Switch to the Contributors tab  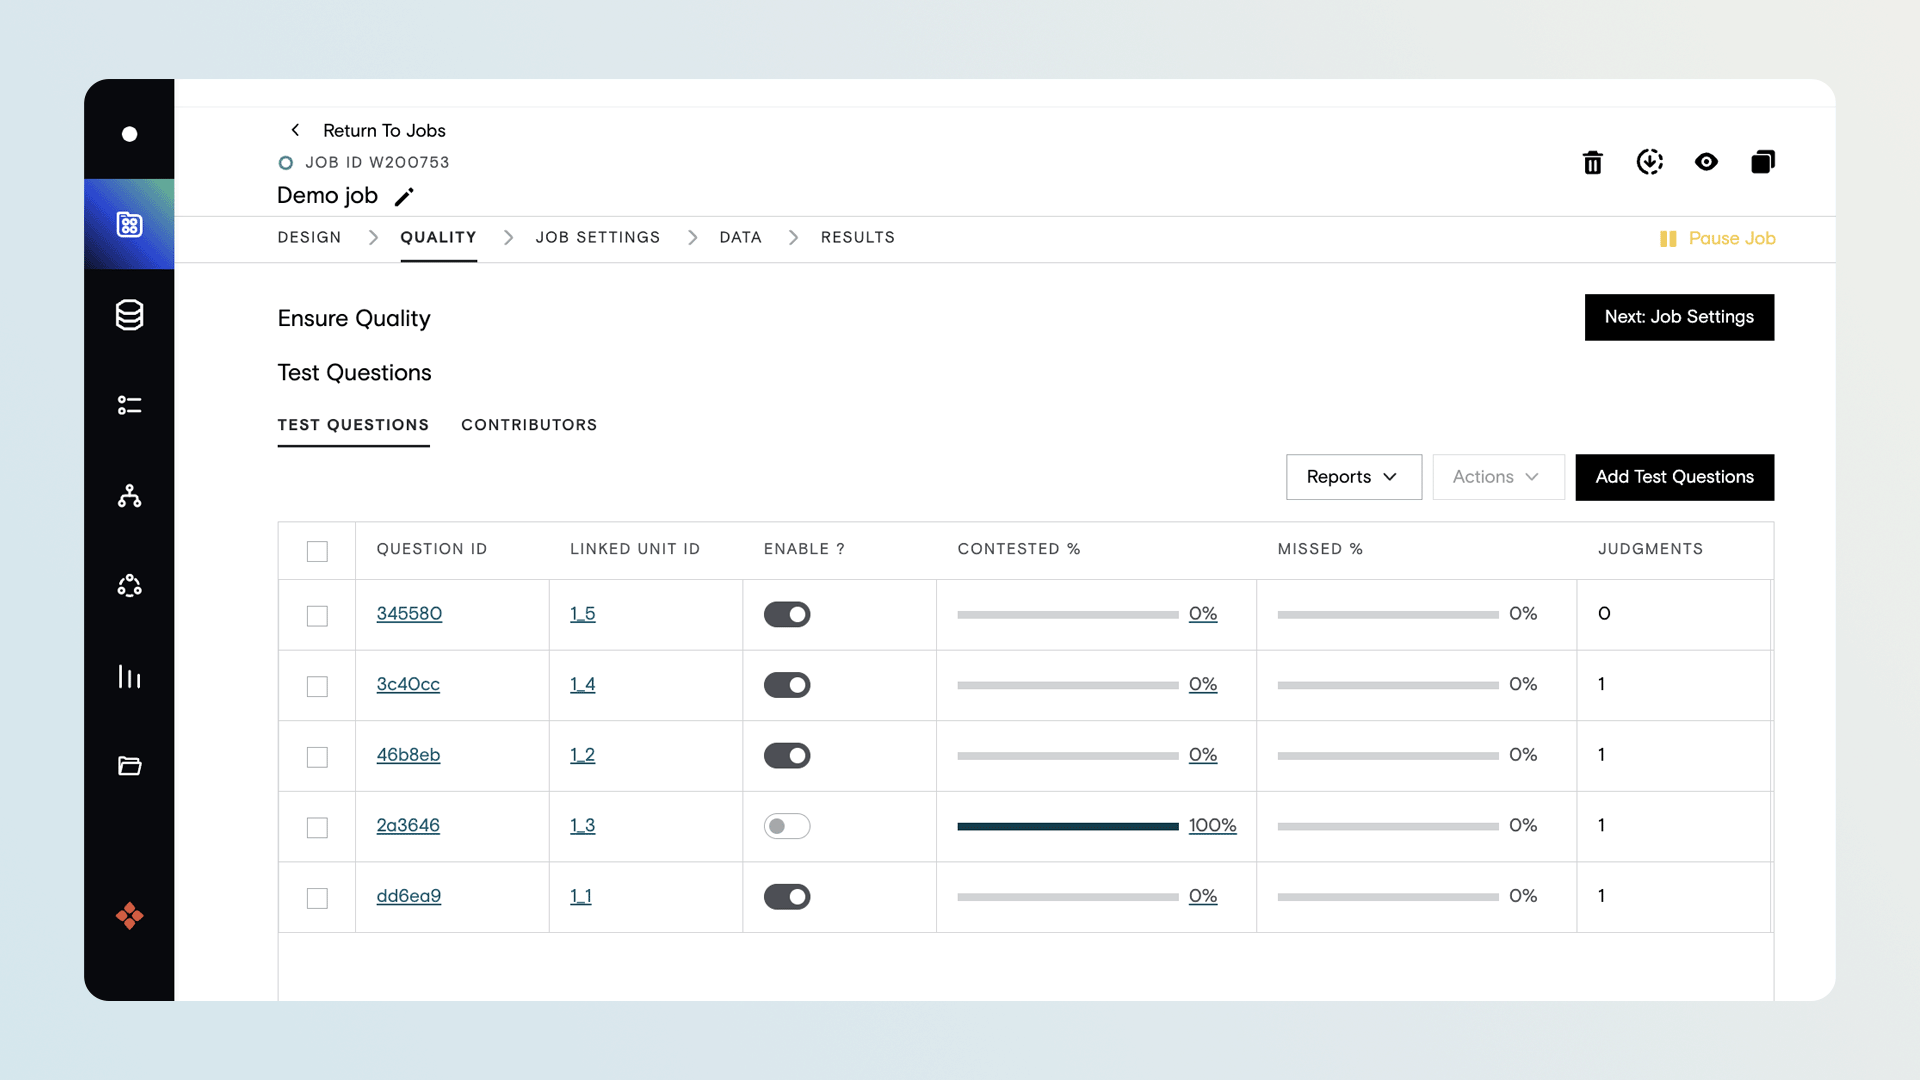click(528, 425)
